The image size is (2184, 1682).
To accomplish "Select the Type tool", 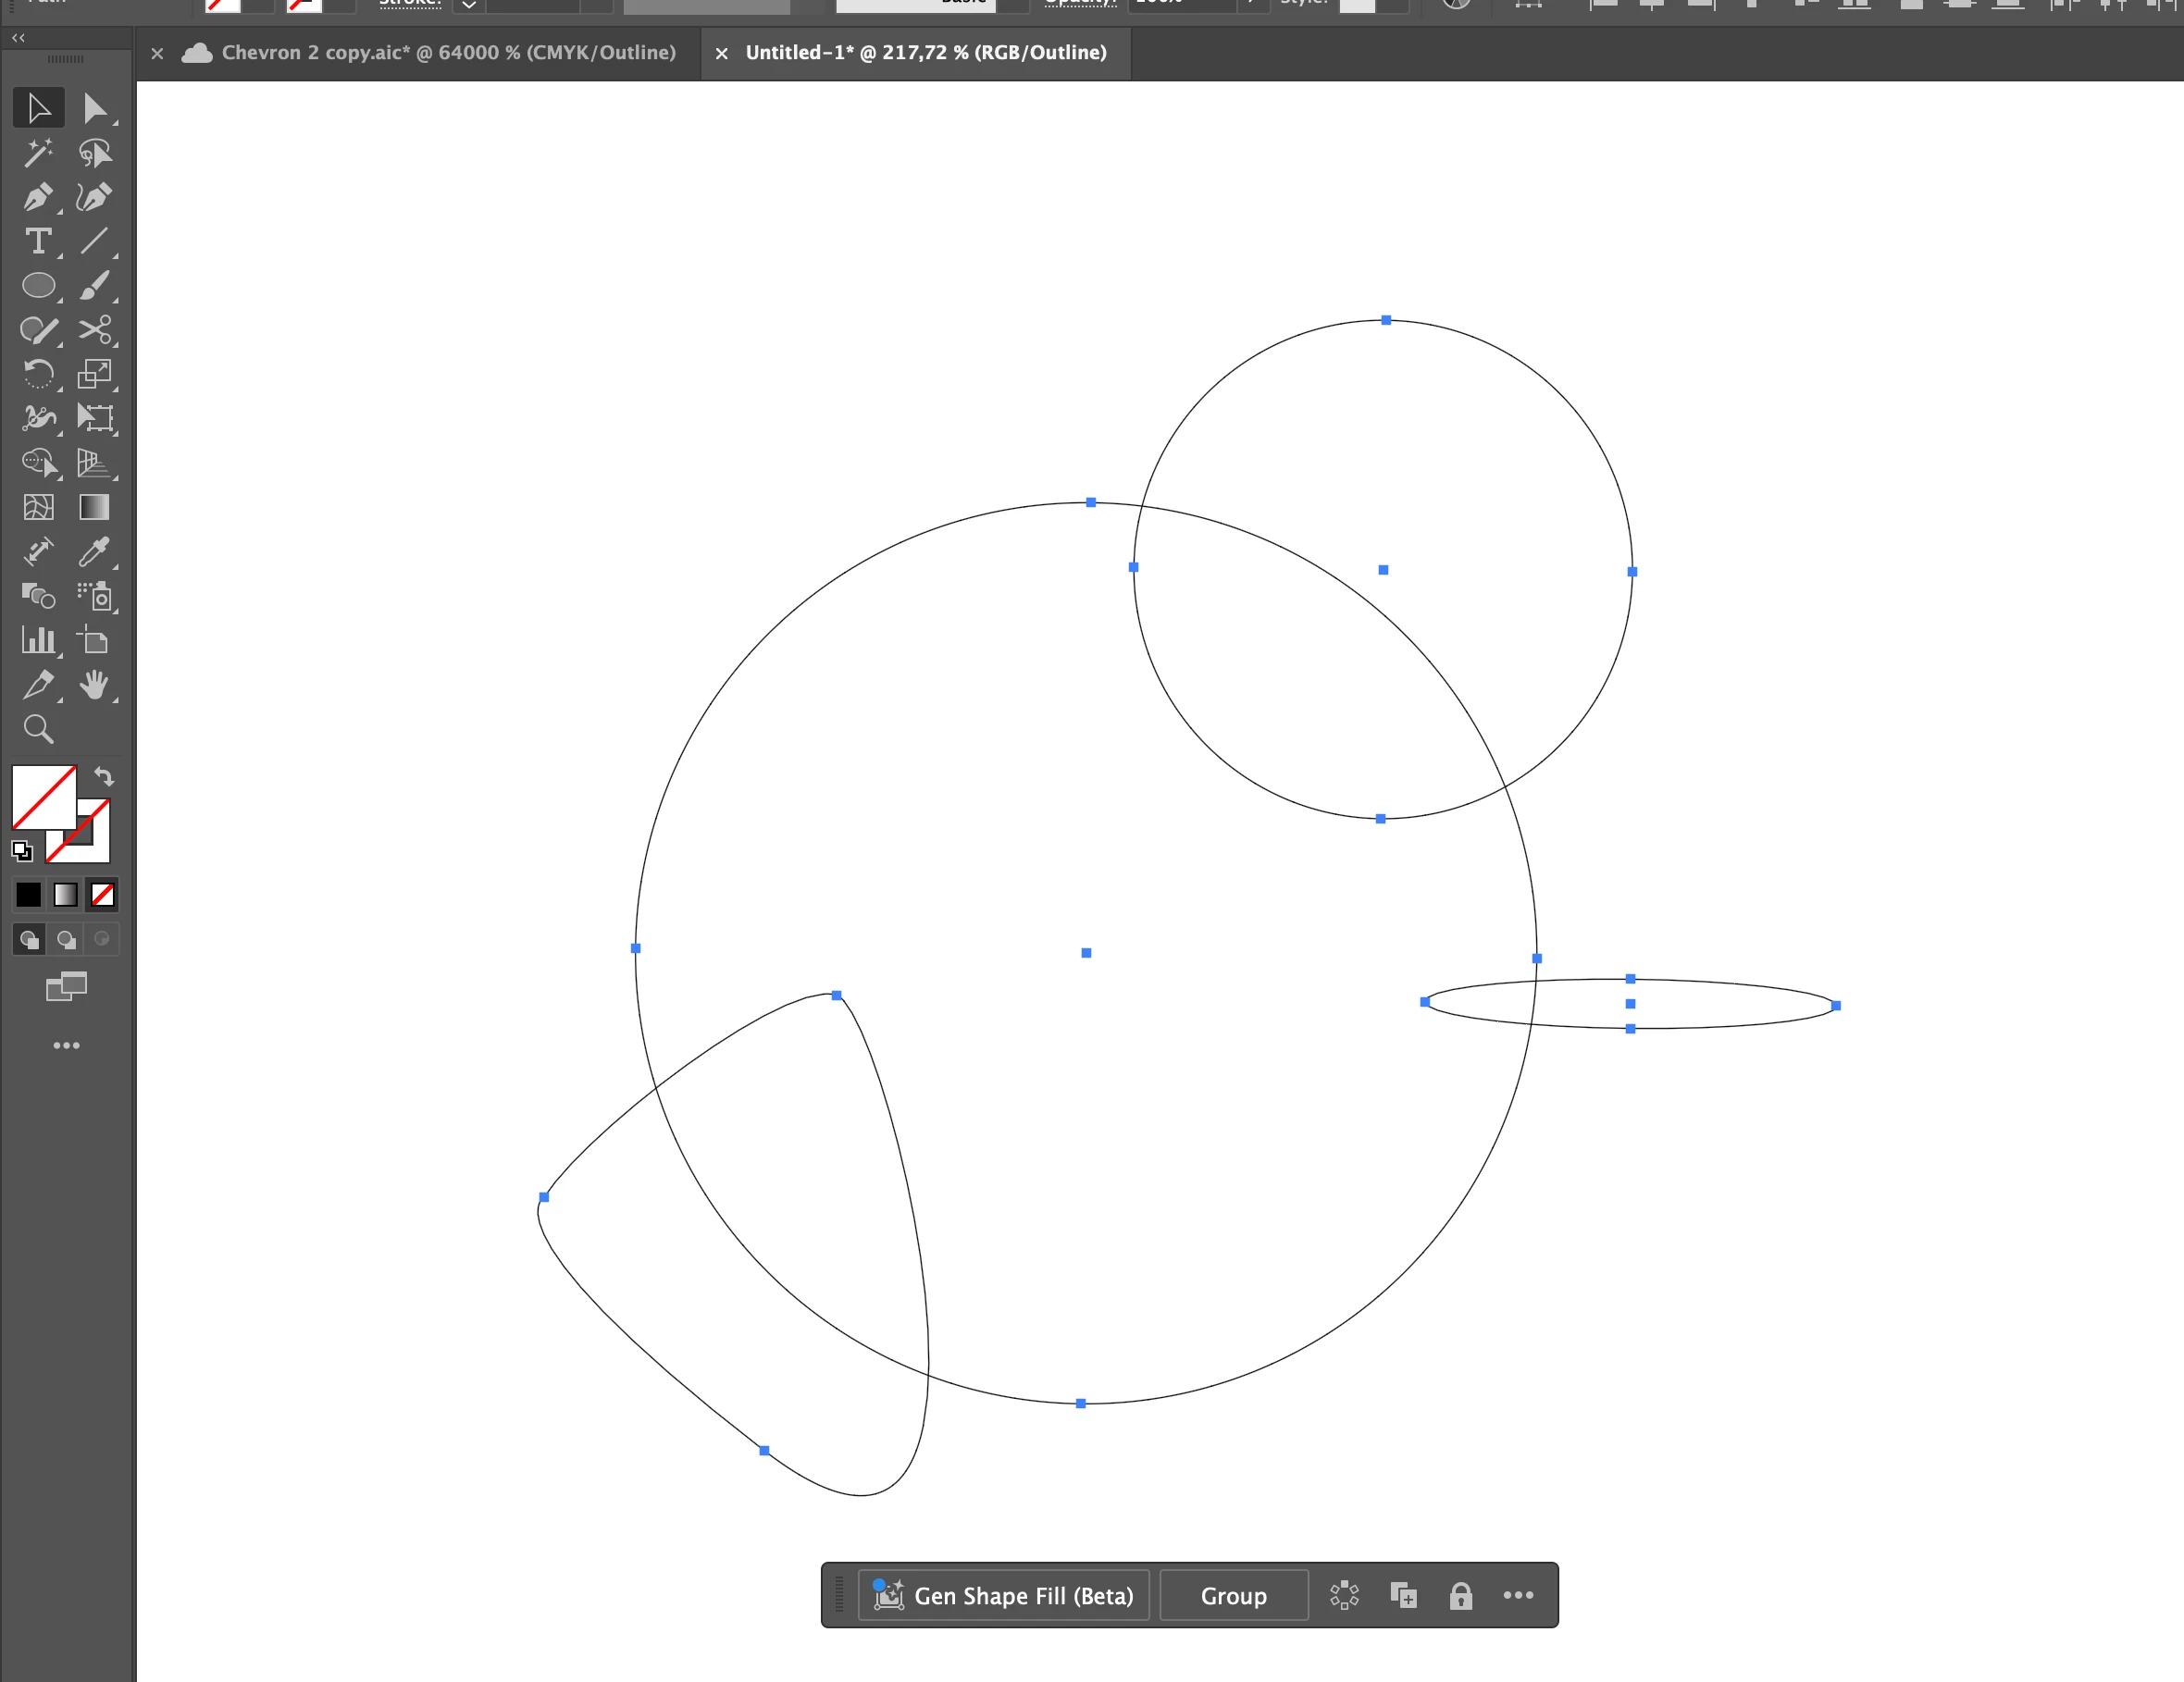I will [x=38, y=241].
